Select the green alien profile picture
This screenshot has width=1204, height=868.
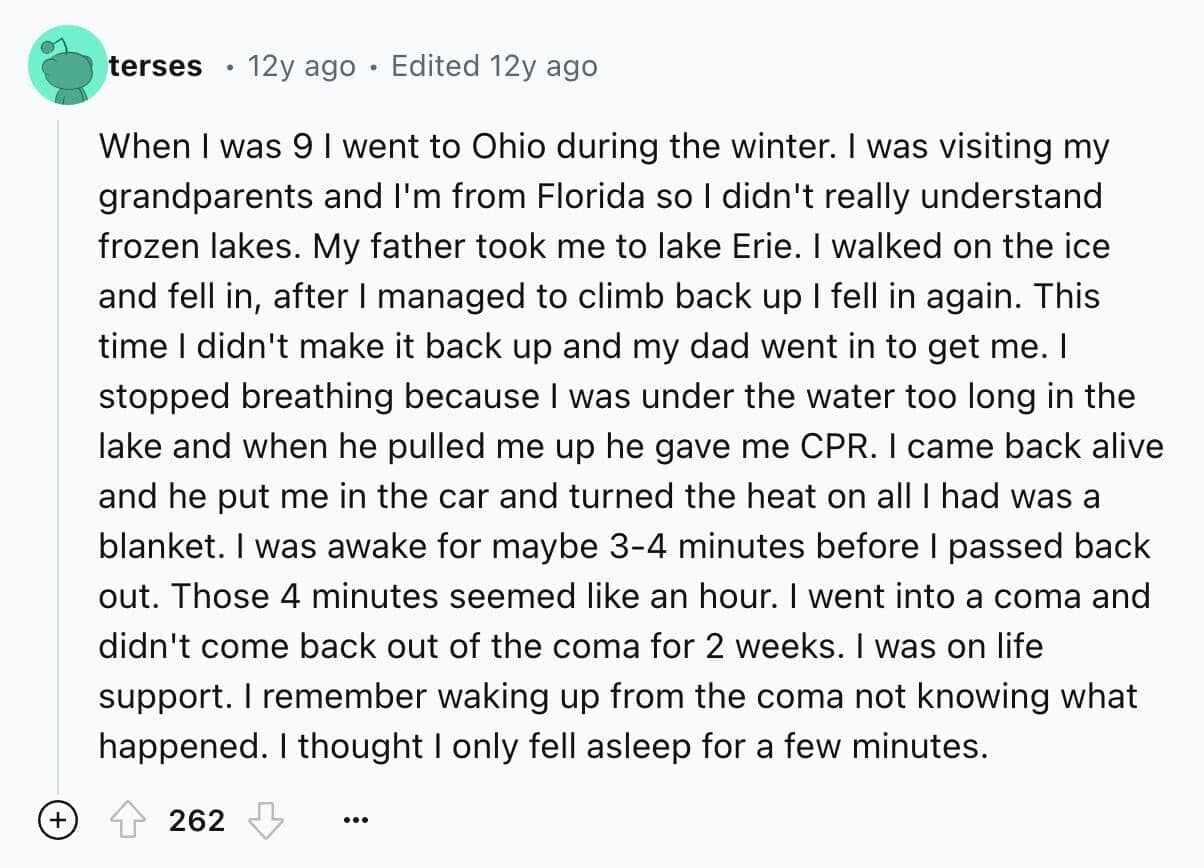click(70, 65)
